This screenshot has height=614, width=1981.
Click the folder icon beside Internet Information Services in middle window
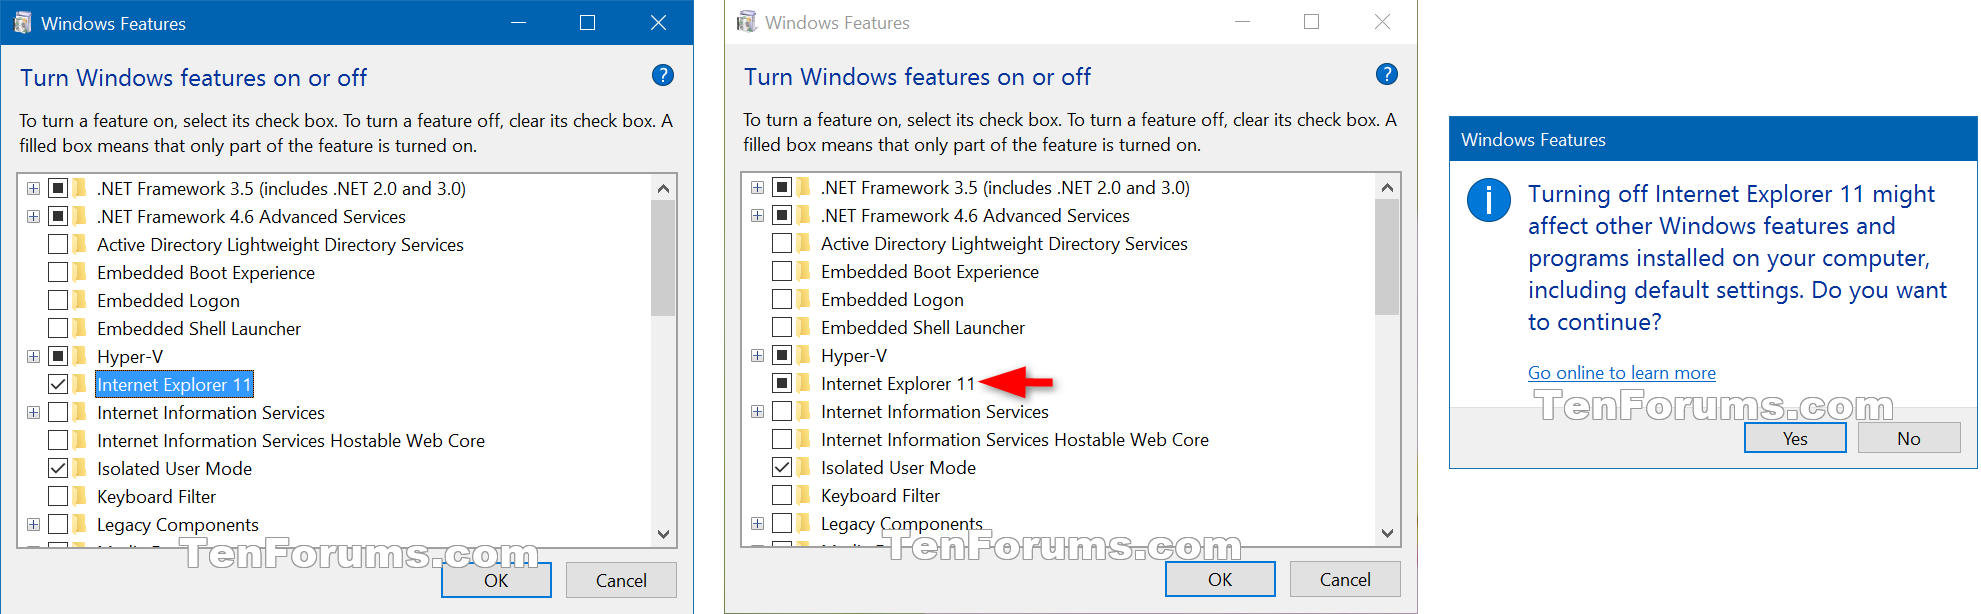pyautogui.click(x=804, y=411)
